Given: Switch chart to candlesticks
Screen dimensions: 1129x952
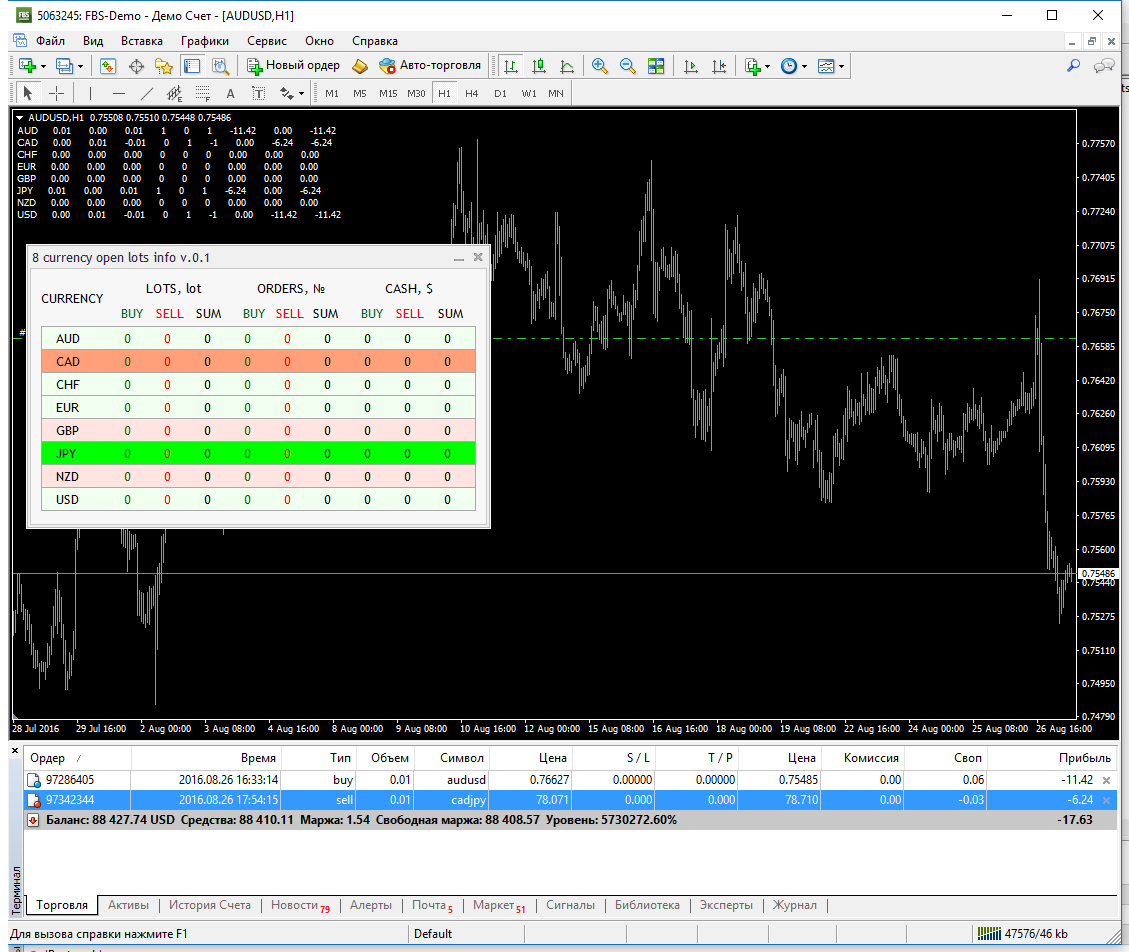Looking at the screenshot, I should click(x=539, y=66).
